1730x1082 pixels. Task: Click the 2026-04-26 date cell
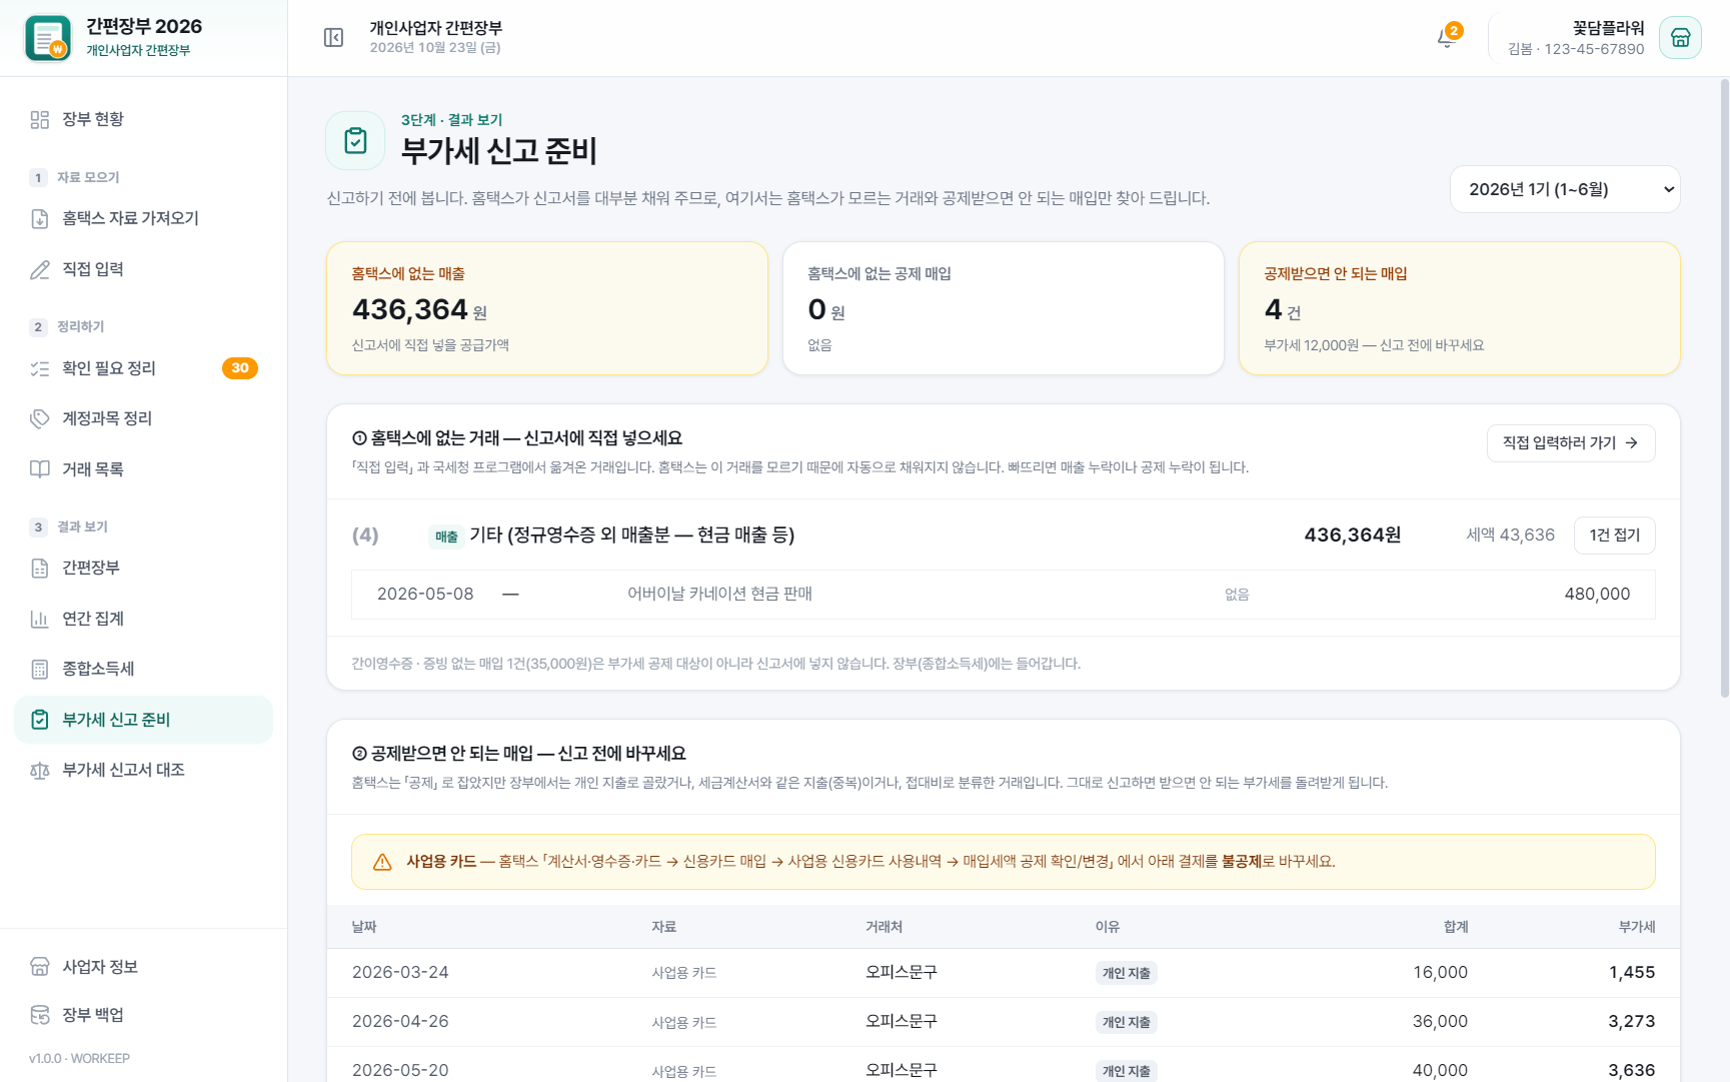click(400, 1021)
